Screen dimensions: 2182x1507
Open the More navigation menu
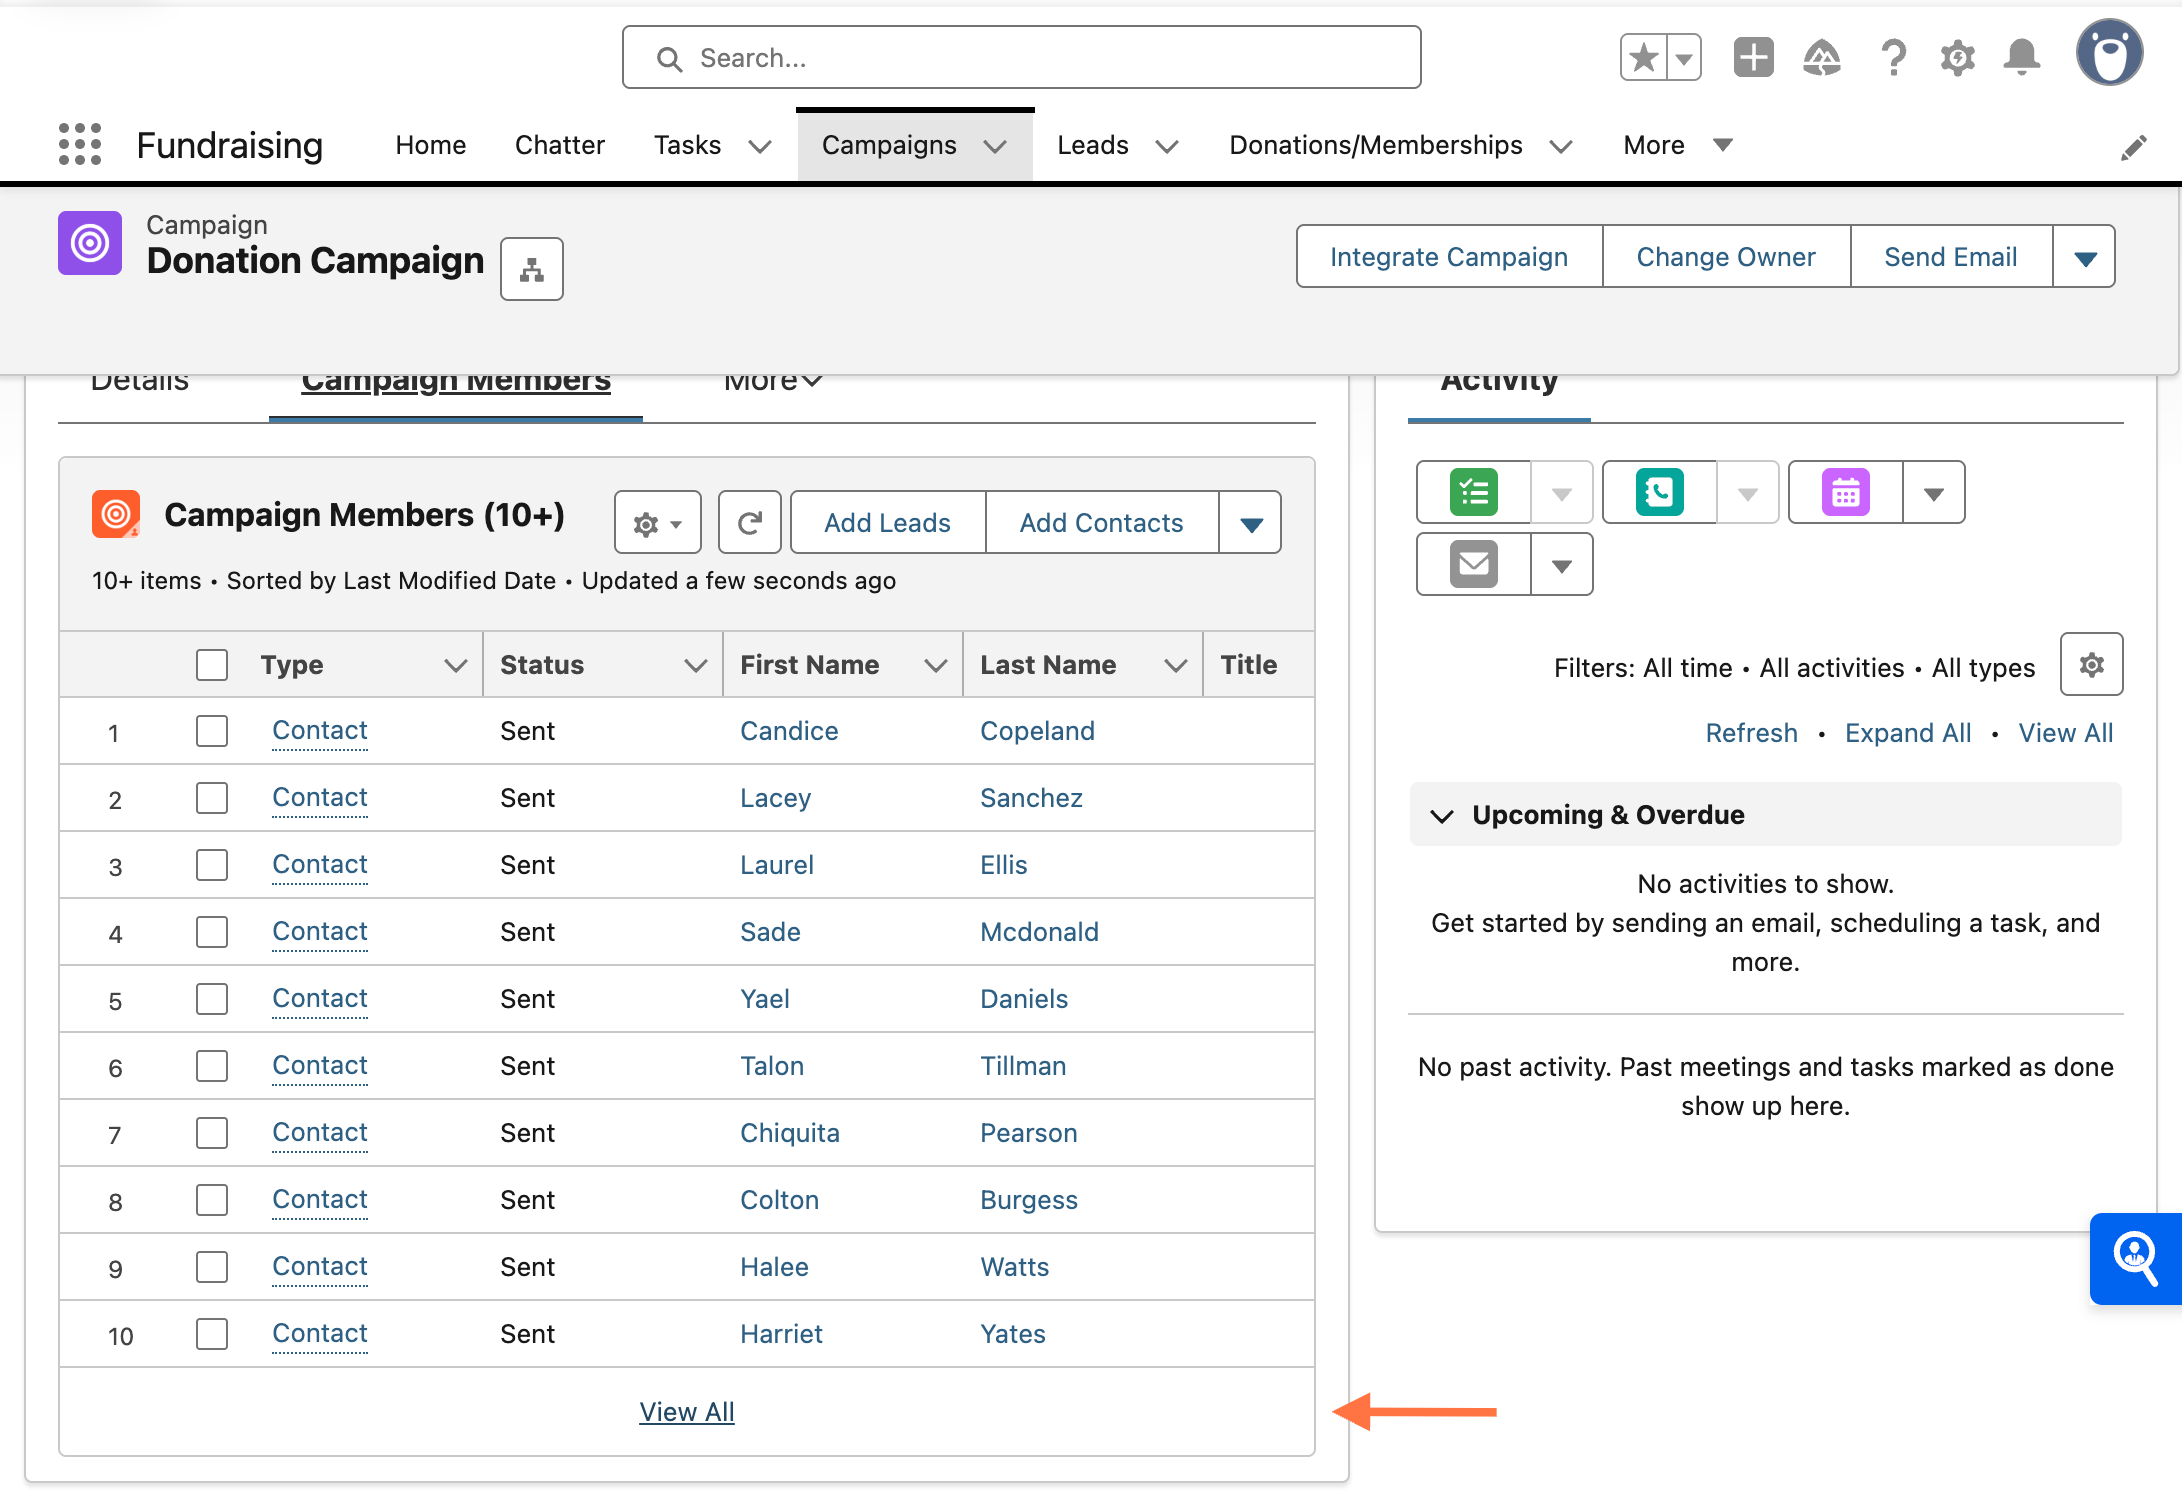click(1678, 145)
